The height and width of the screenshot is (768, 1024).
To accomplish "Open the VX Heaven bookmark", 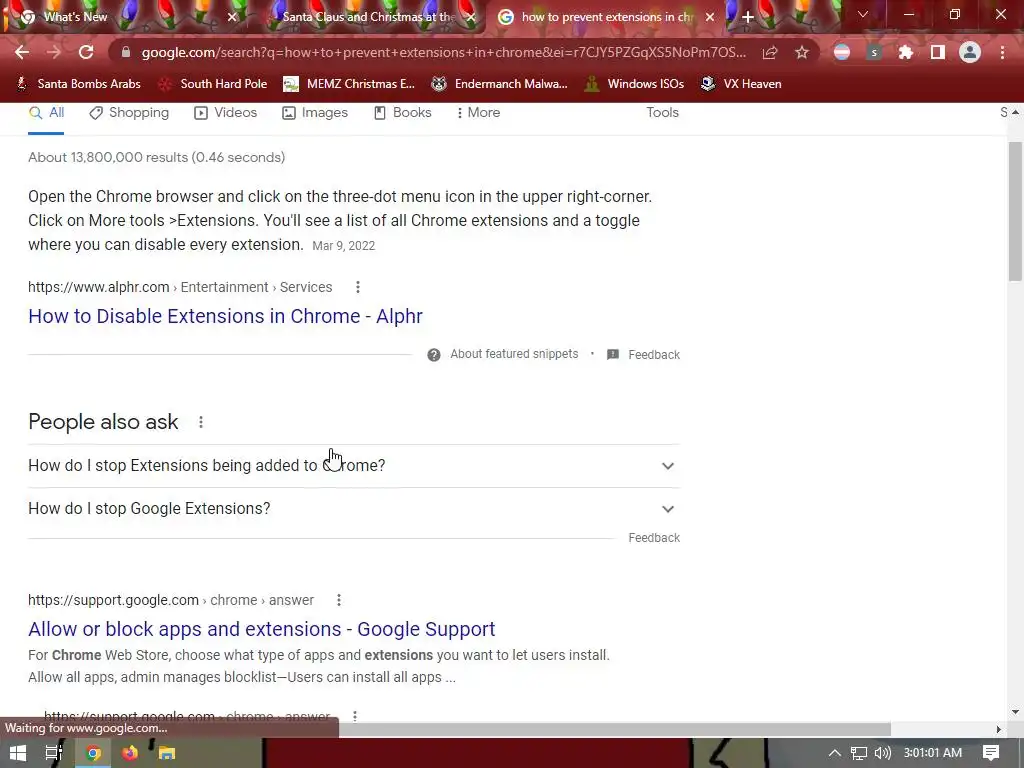I will [x=741, y=84].
